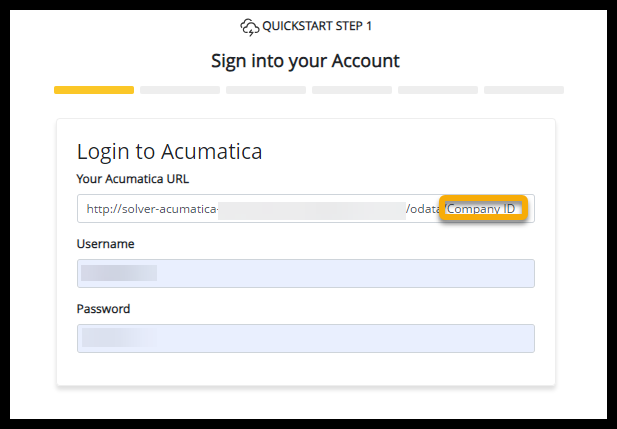Click the "Your Acumatica URL" label
617x429 pixels.
(133, 179)
